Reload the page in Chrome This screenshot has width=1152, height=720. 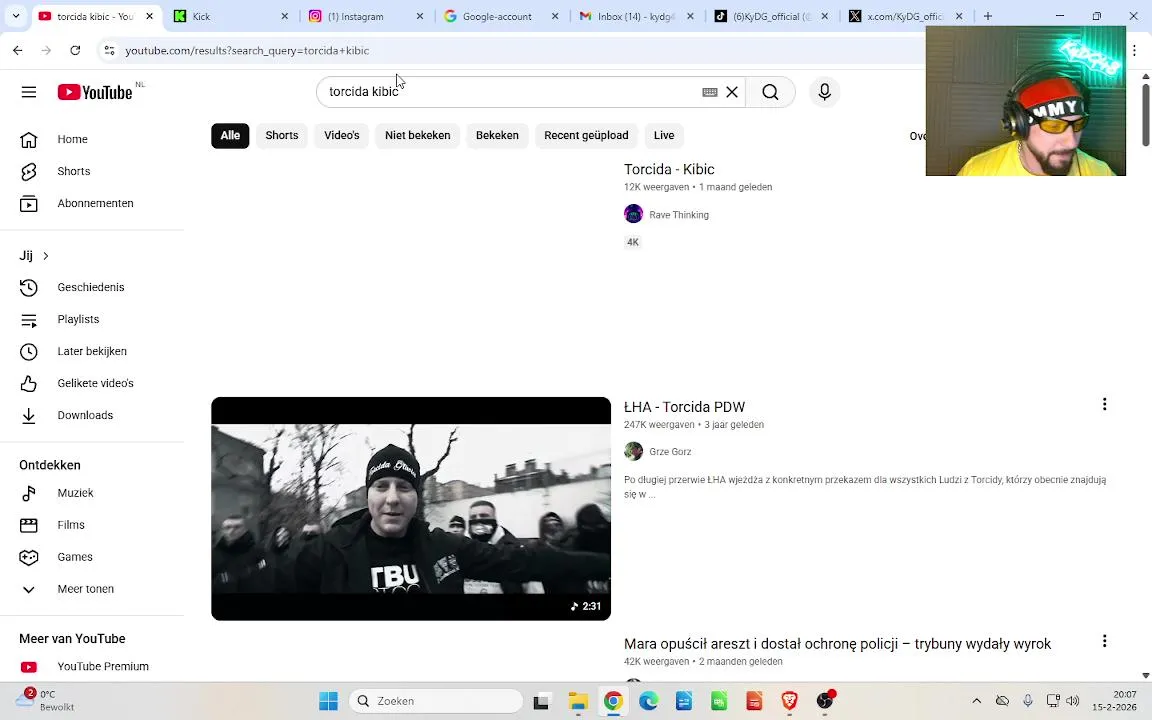click(x=75, y=50)
